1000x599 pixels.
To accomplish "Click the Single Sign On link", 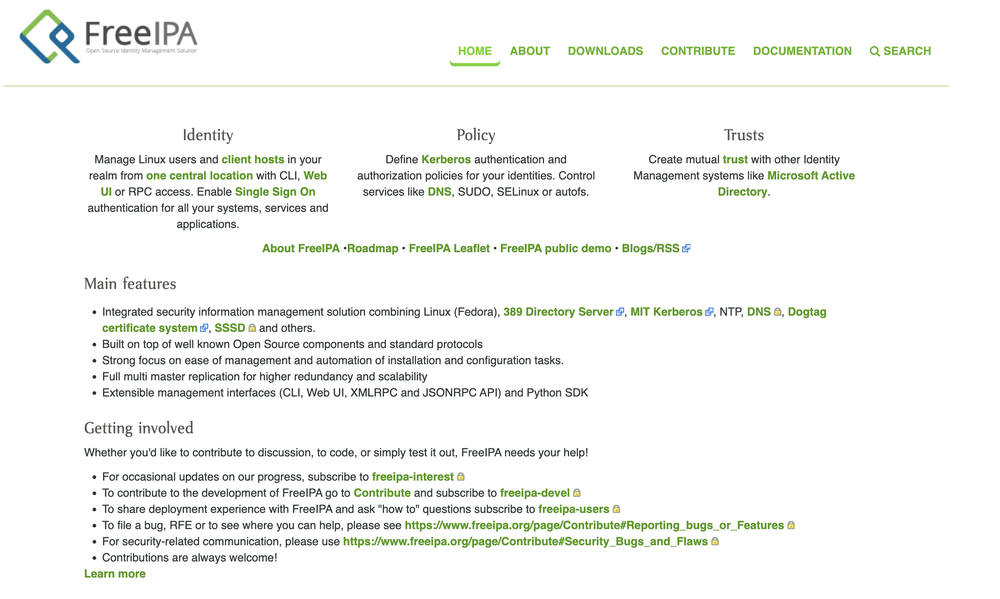I will tap(275, 192).
